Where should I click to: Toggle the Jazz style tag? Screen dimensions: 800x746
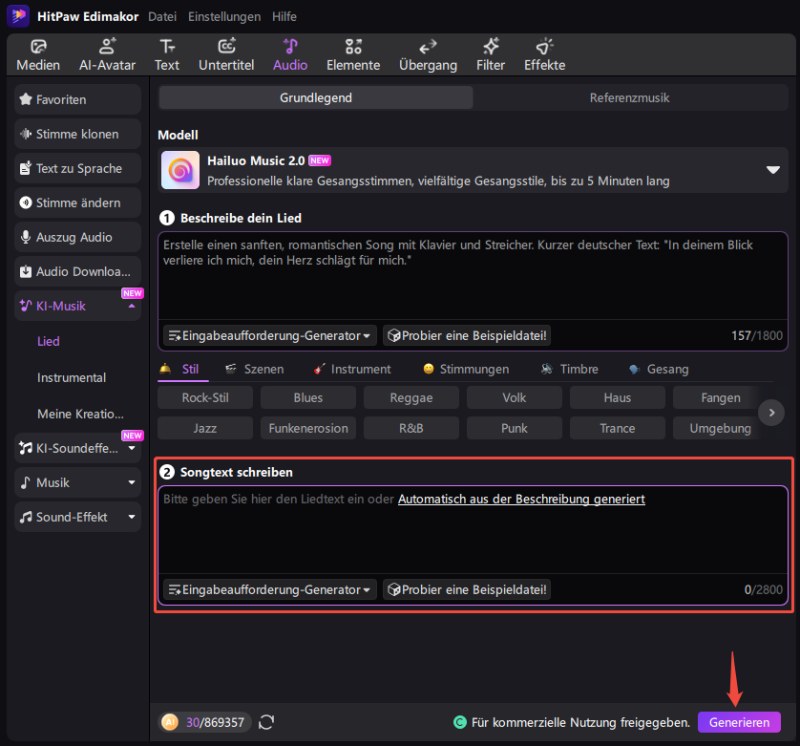coord(205,428)
